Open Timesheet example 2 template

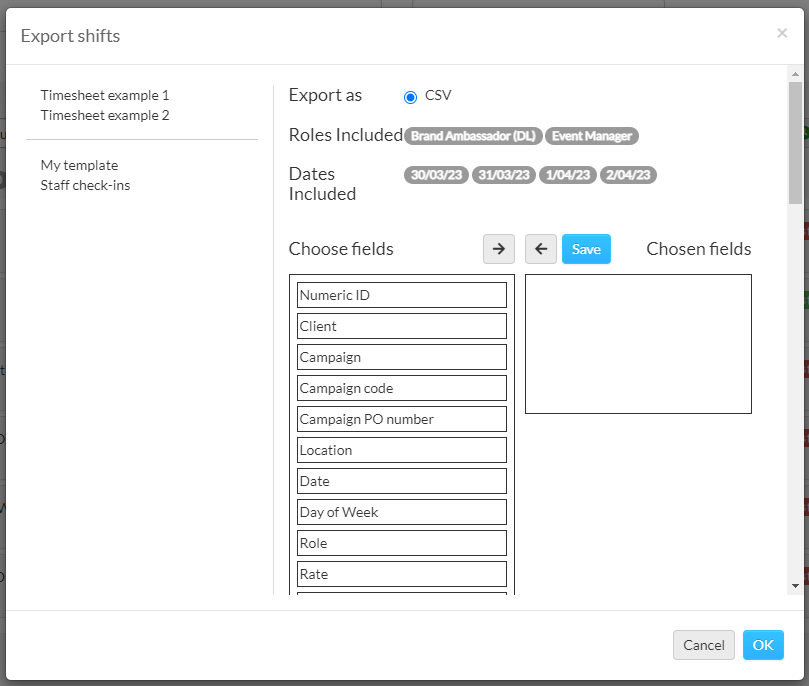point(105,116)
